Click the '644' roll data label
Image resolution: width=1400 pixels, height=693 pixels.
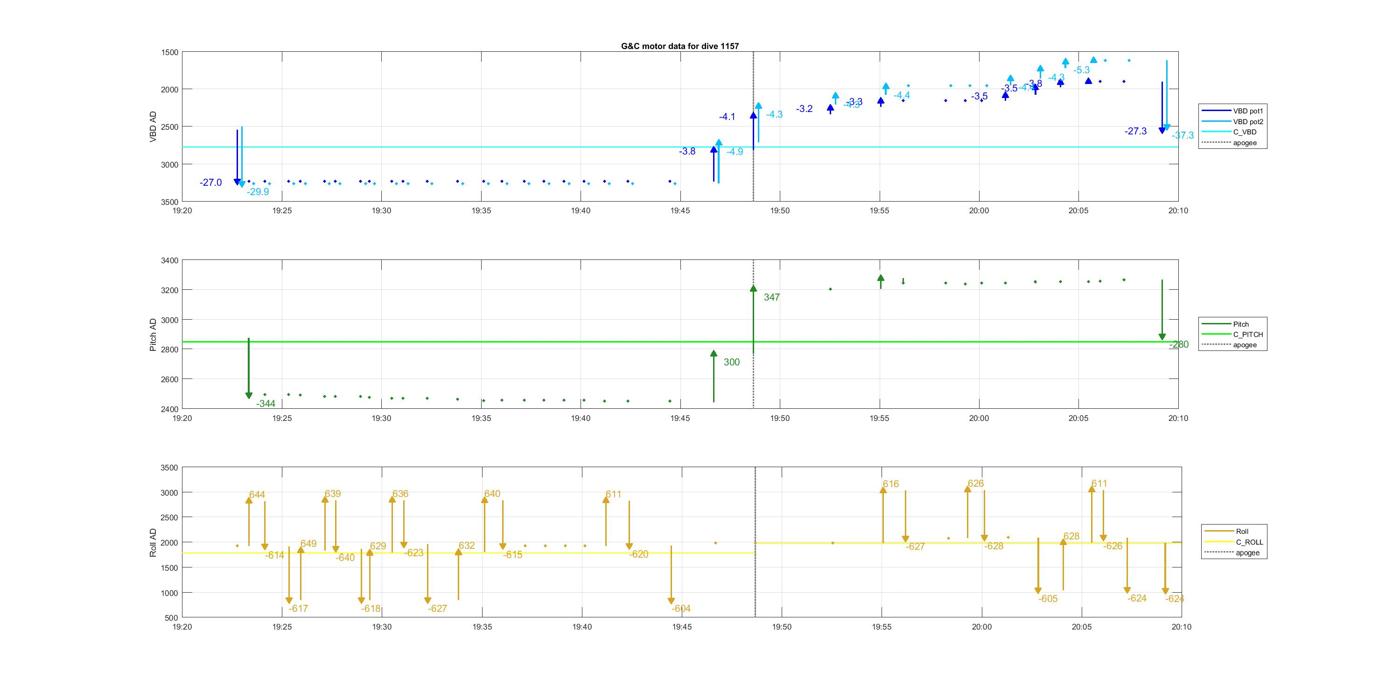click(x=257, y=494)
